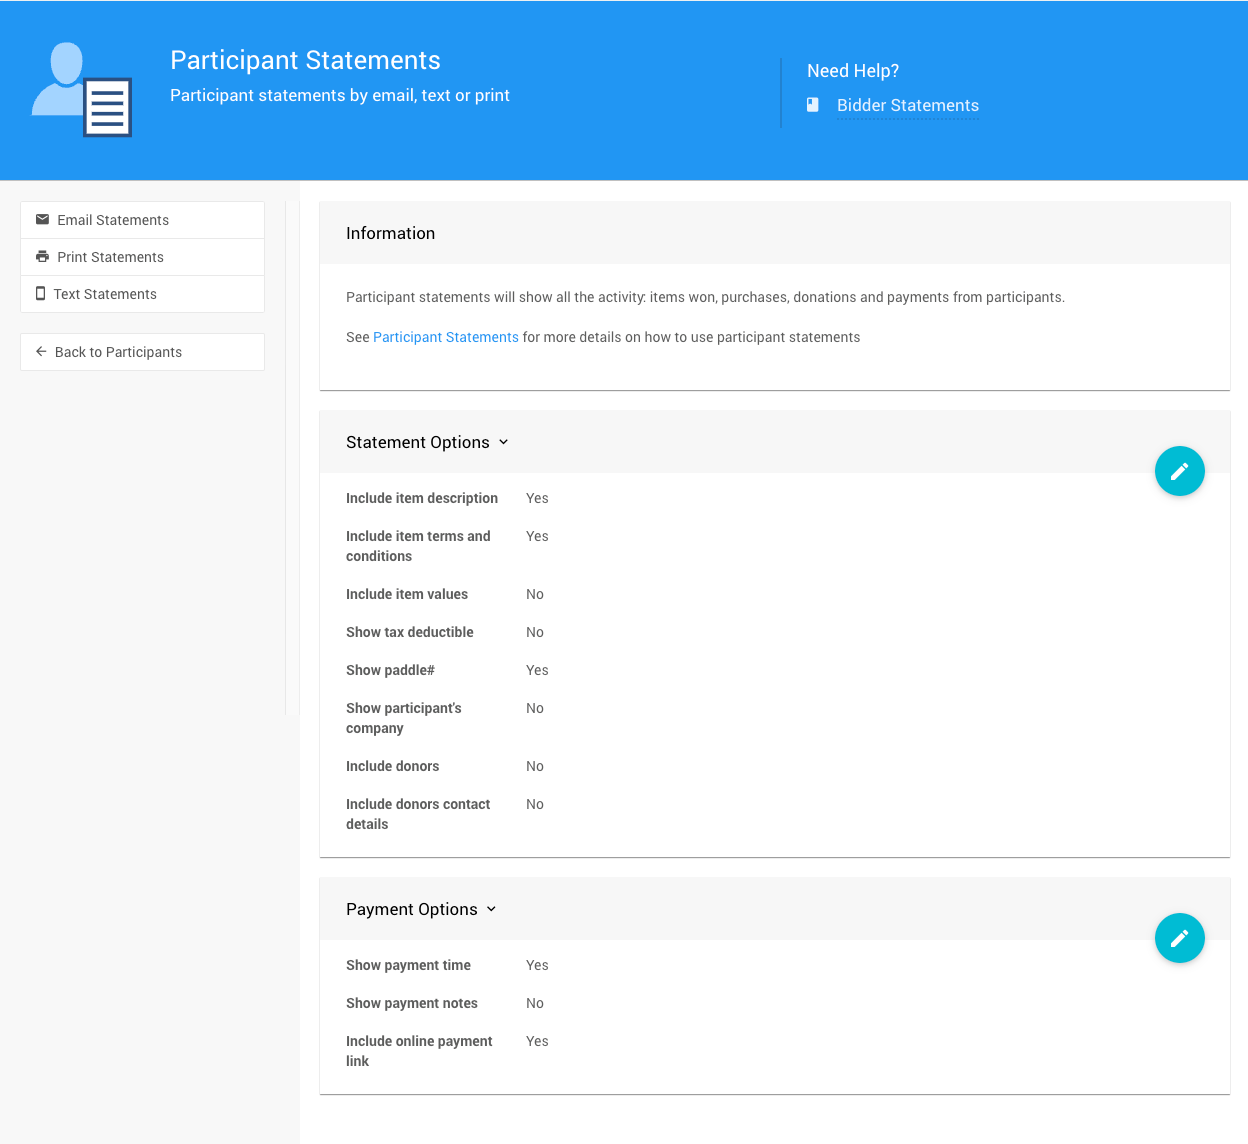The width and height of the screenshot is (1248, 1144).
Task: Edit Payment Options using the pencil button
Action: pos(1179,938)
